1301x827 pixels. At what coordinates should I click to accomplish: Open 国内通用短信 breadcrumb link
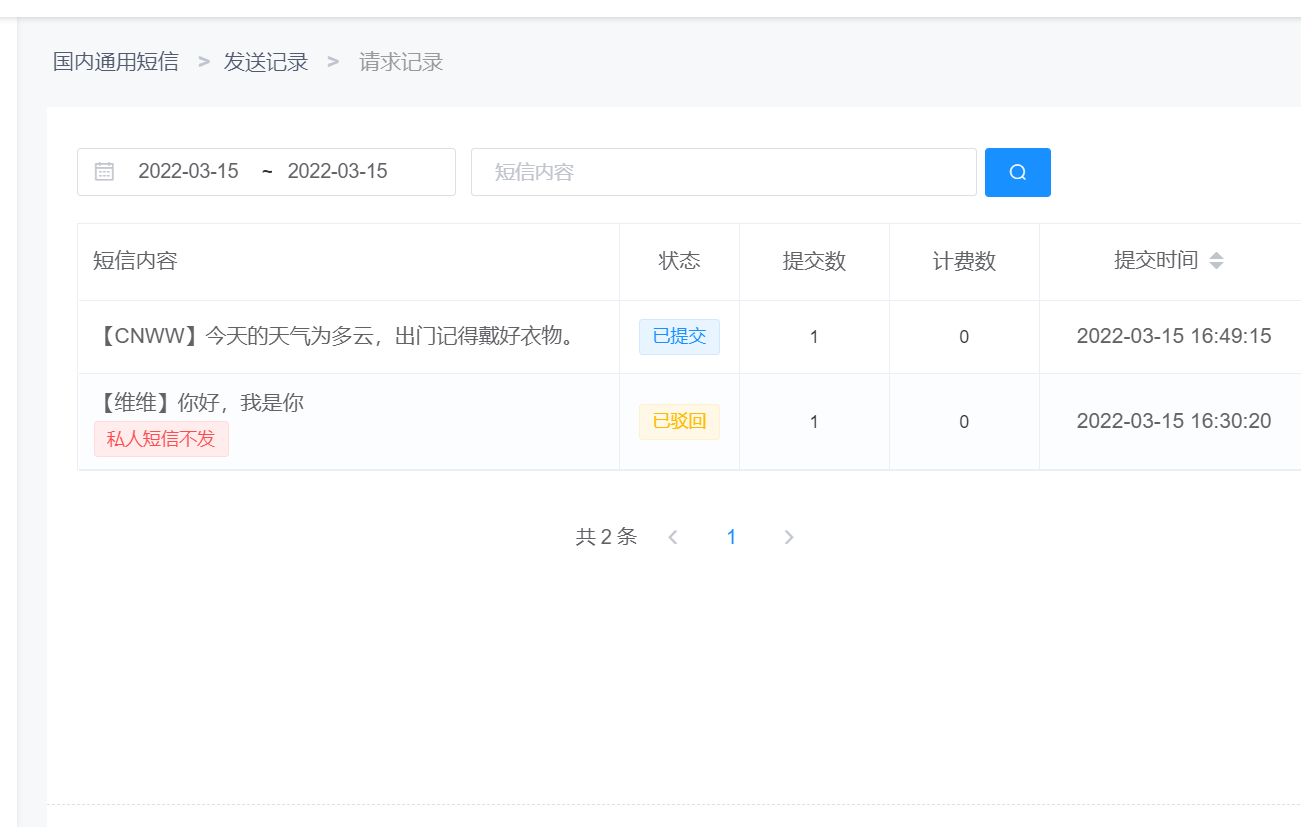point(116,62)
